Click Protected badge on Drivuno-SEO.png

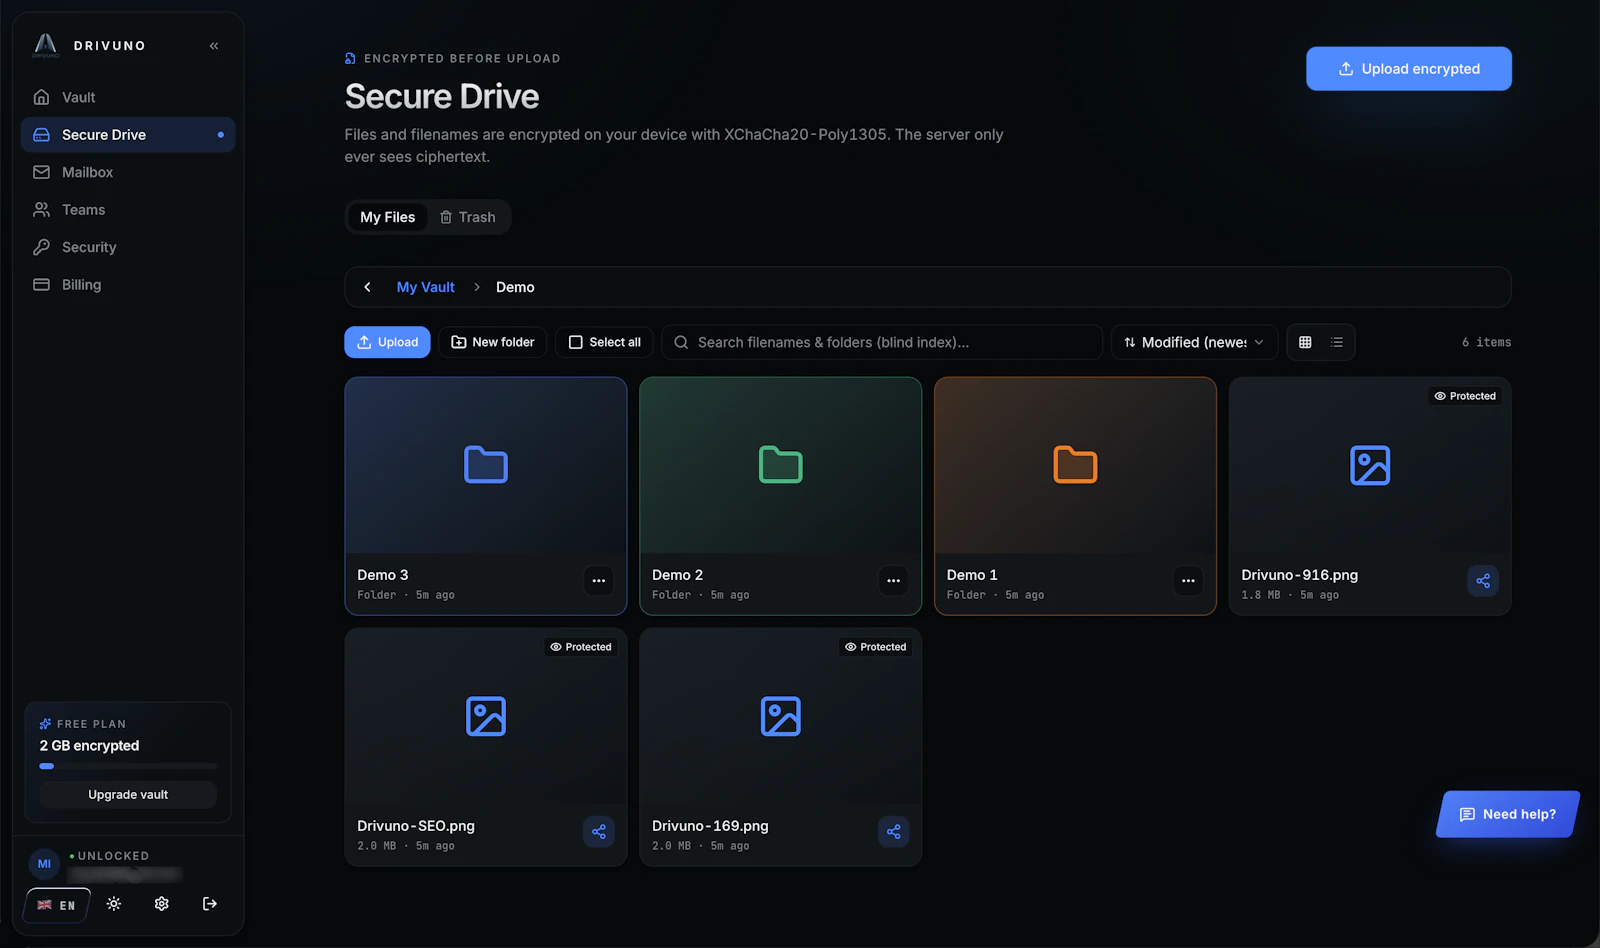point(581,647)
